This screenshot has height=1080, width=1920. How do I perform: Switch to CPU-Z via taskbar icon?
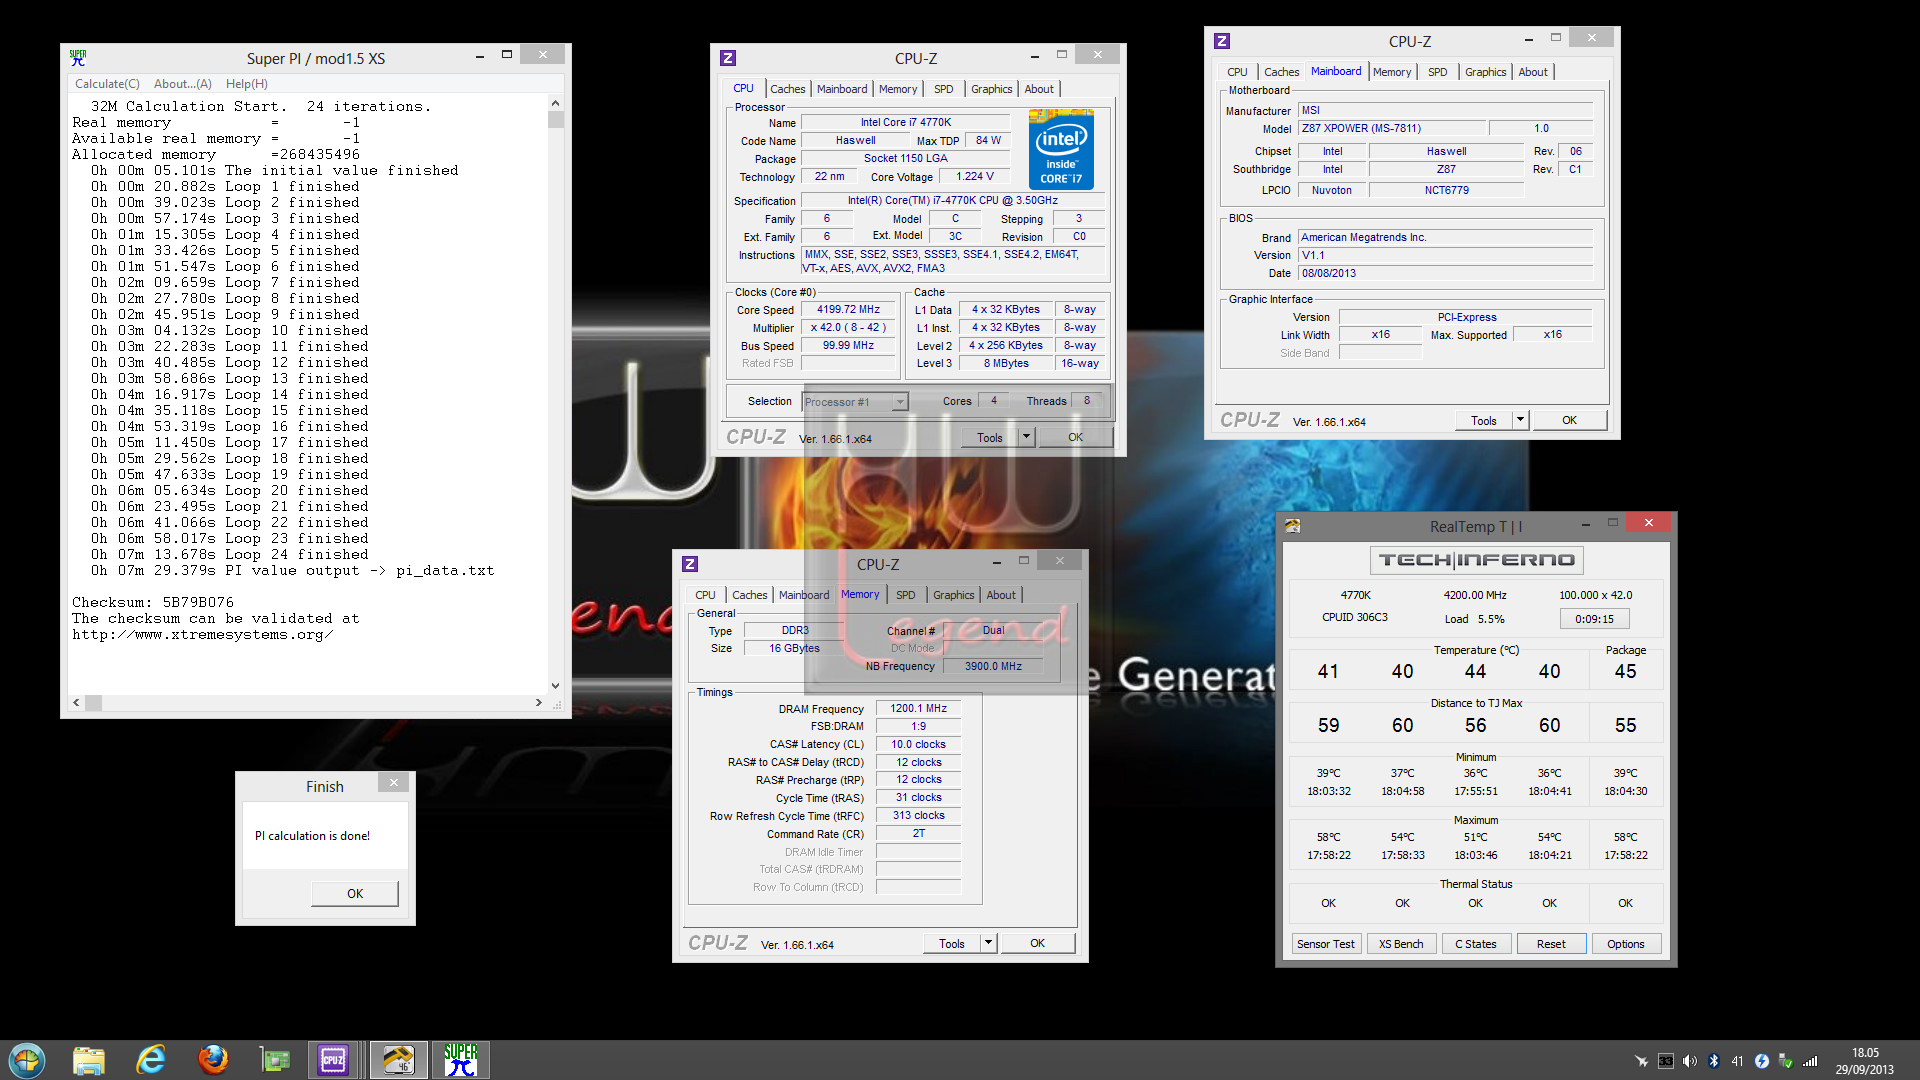333,1060
